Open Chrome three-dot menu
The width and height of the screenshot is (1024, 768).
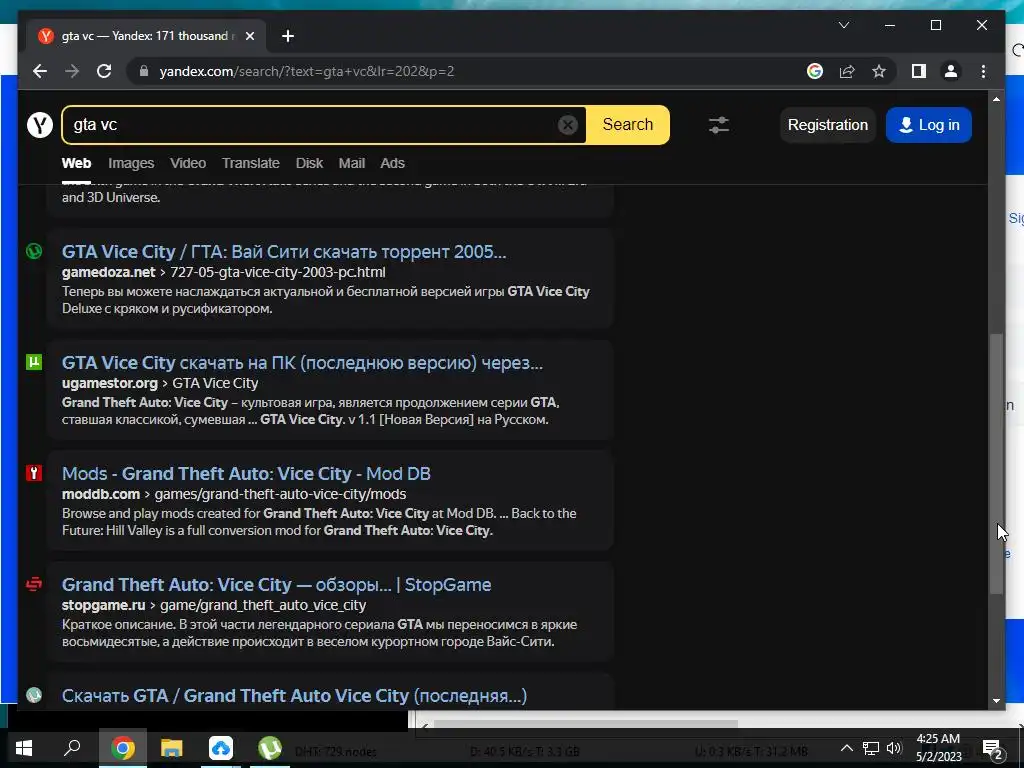point(984,71)
